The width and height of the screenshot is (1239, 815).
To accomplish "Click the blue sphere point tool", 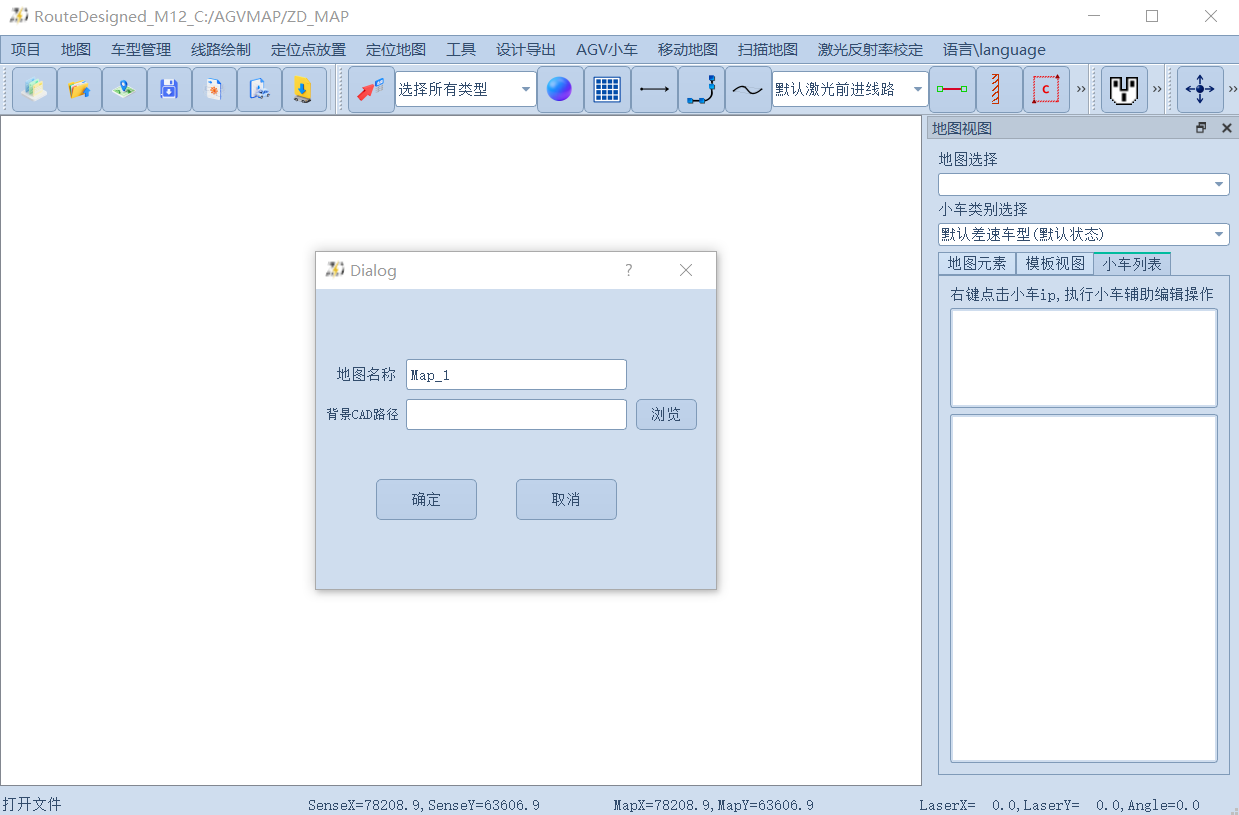I will coord(560,90).
